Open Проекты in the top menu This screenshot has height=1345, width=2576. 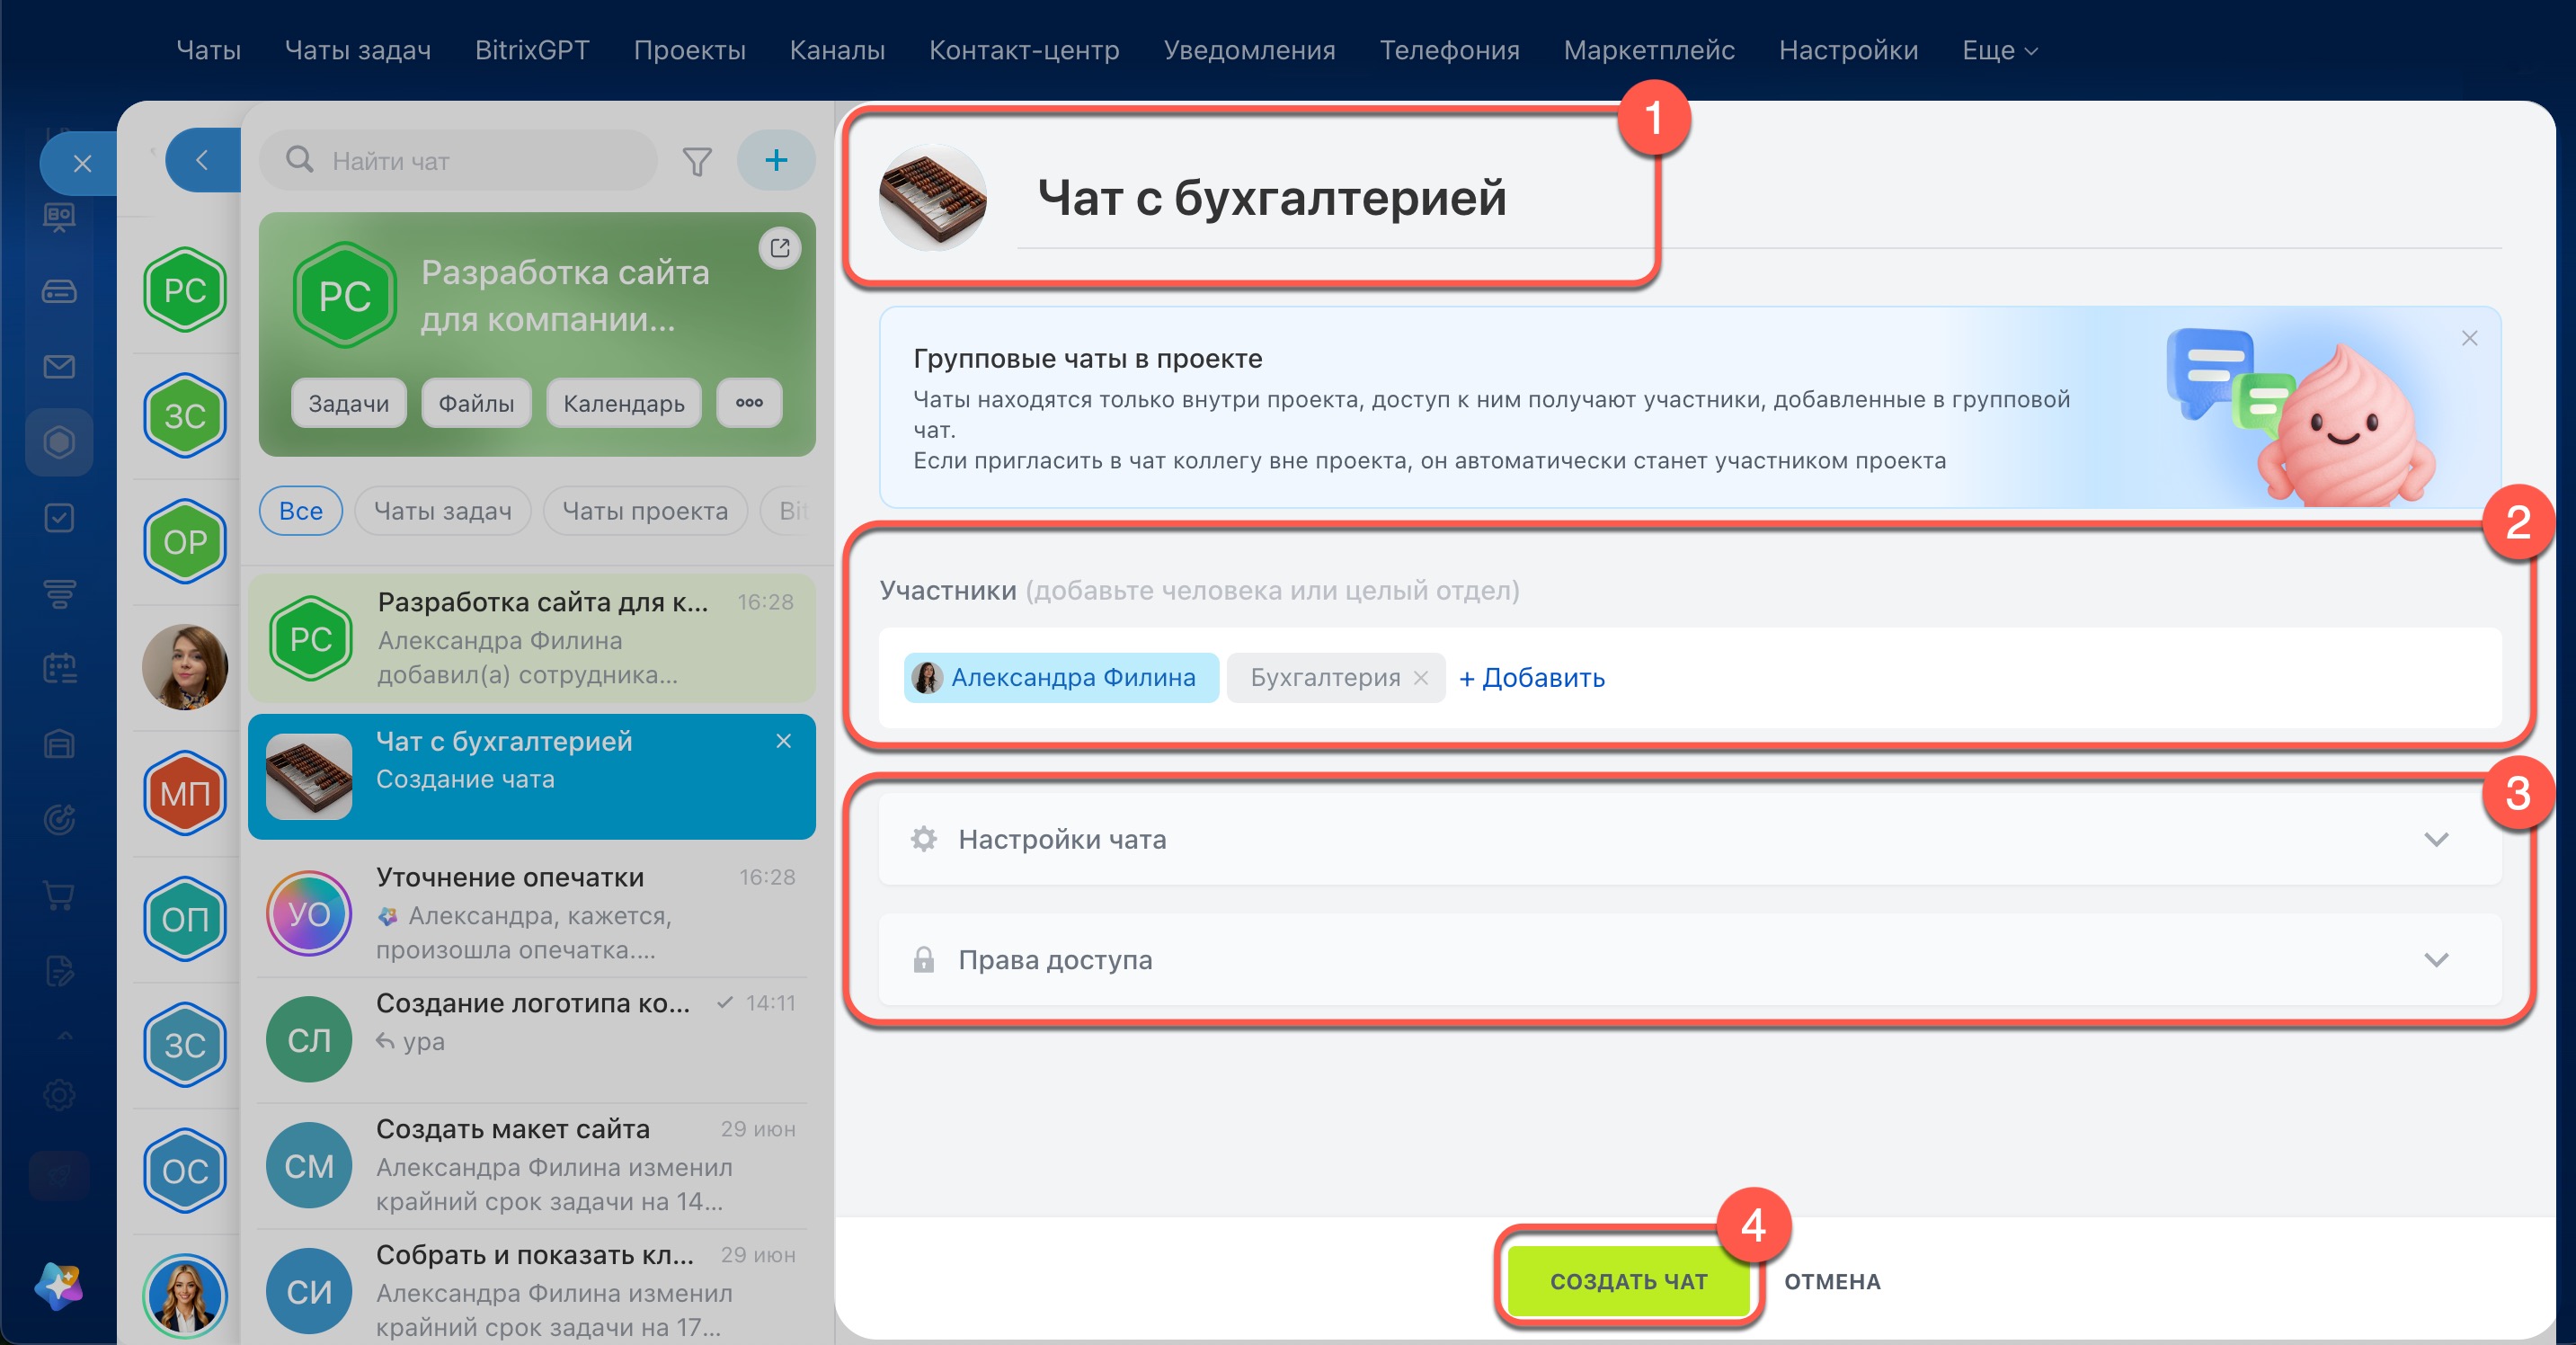point(689,50)
